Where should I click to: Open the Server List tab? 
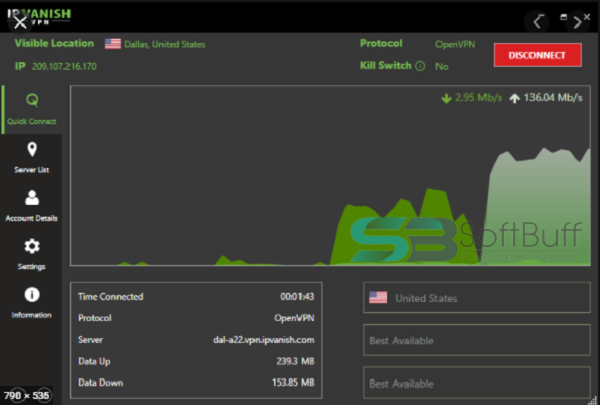[31, 158]
